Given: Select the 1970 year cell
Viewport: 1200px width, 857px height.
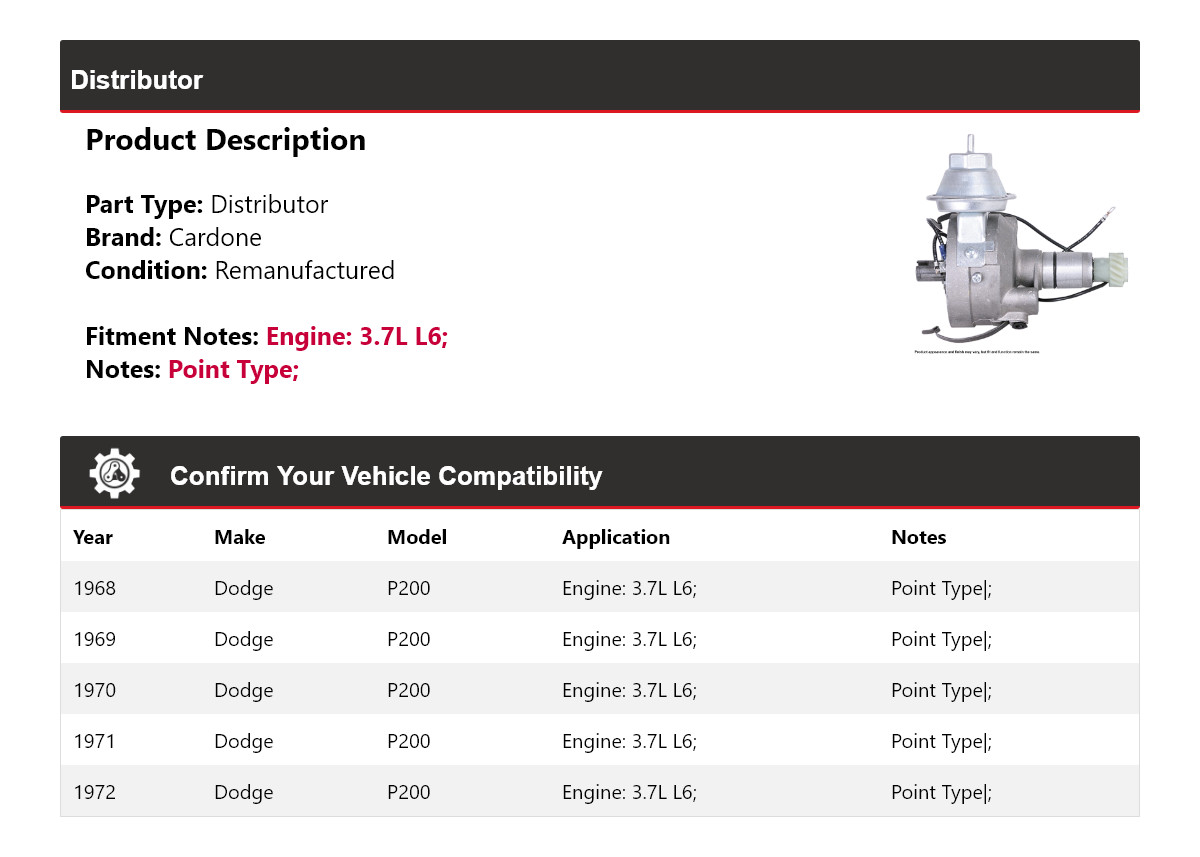Looking at the screenshot, I should pos(95,690).
